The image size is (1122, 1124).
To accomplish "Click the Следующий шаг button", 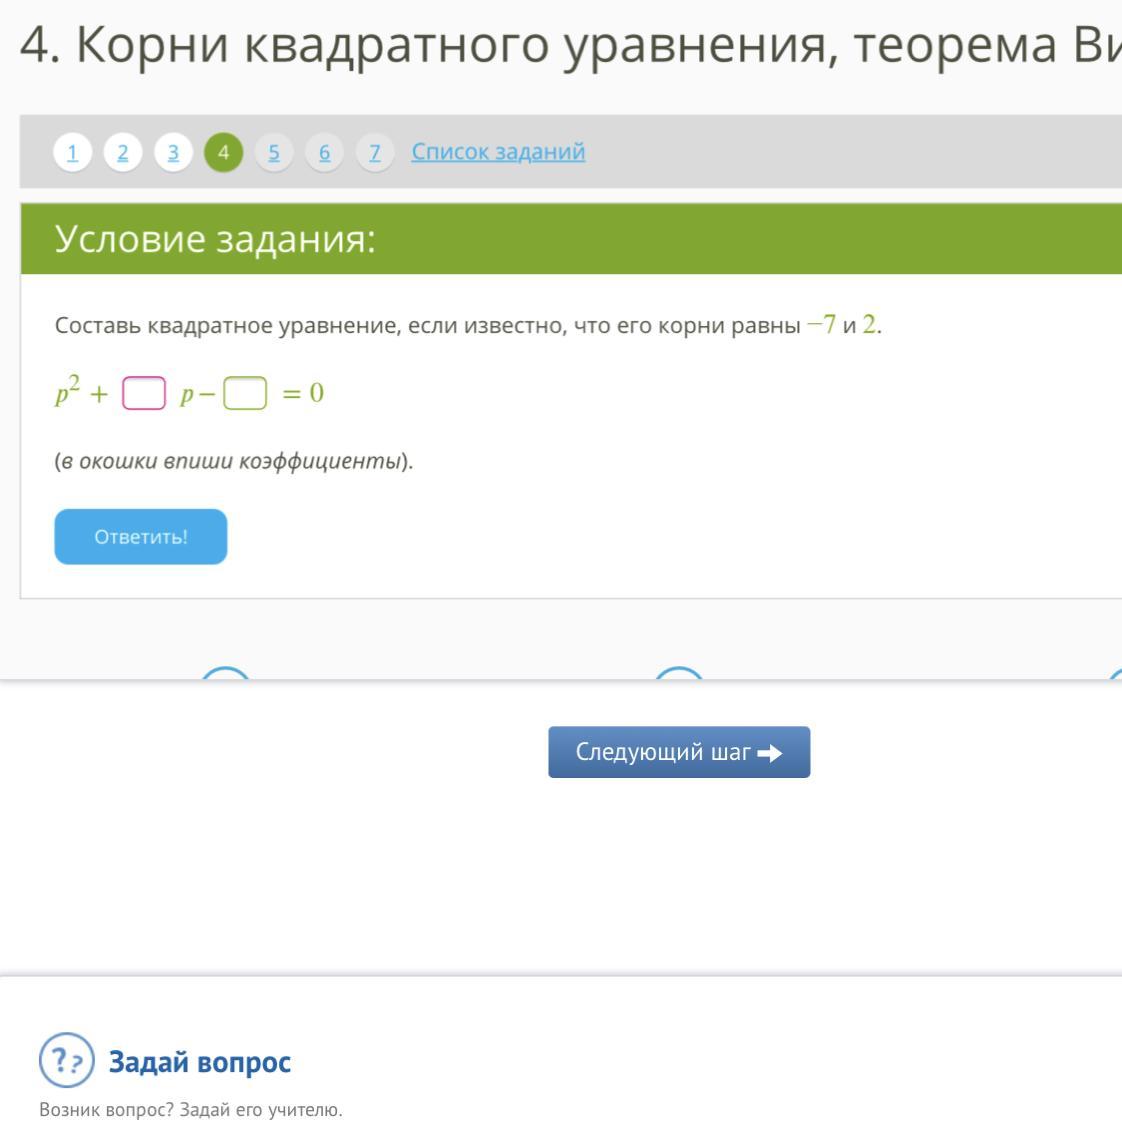I will coord(679,752).
